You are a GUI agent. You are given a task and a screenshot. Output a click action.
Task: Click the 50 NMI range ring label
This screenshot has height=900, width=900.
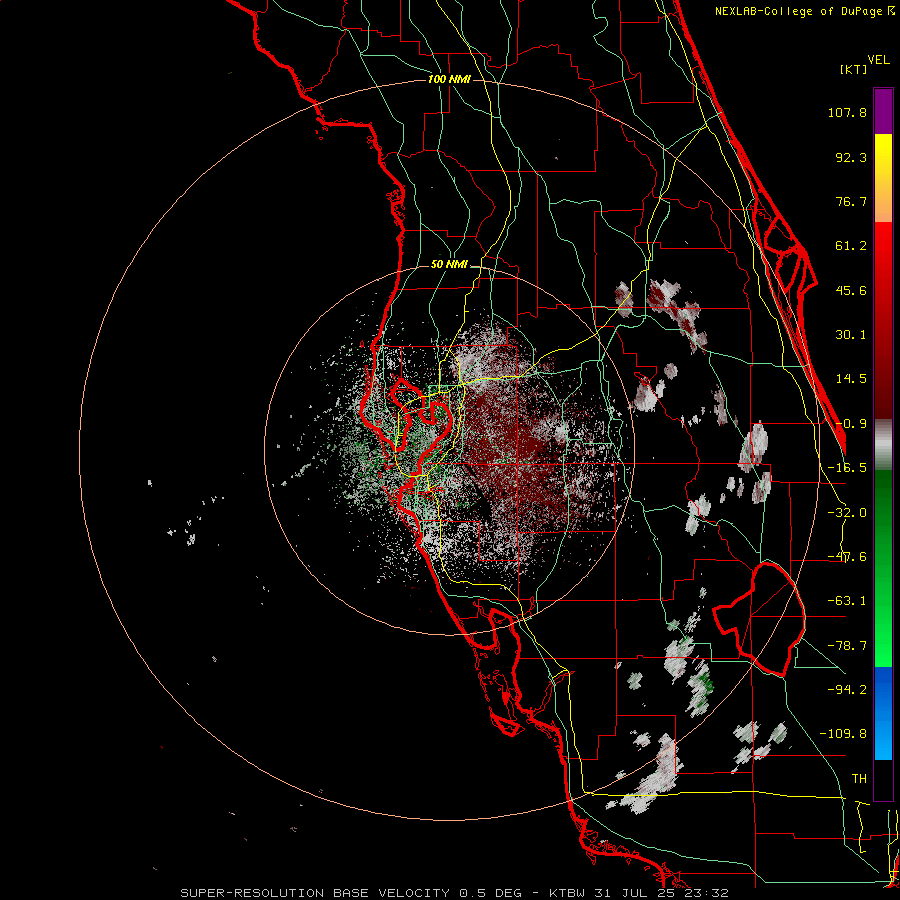tap(449, 265)
